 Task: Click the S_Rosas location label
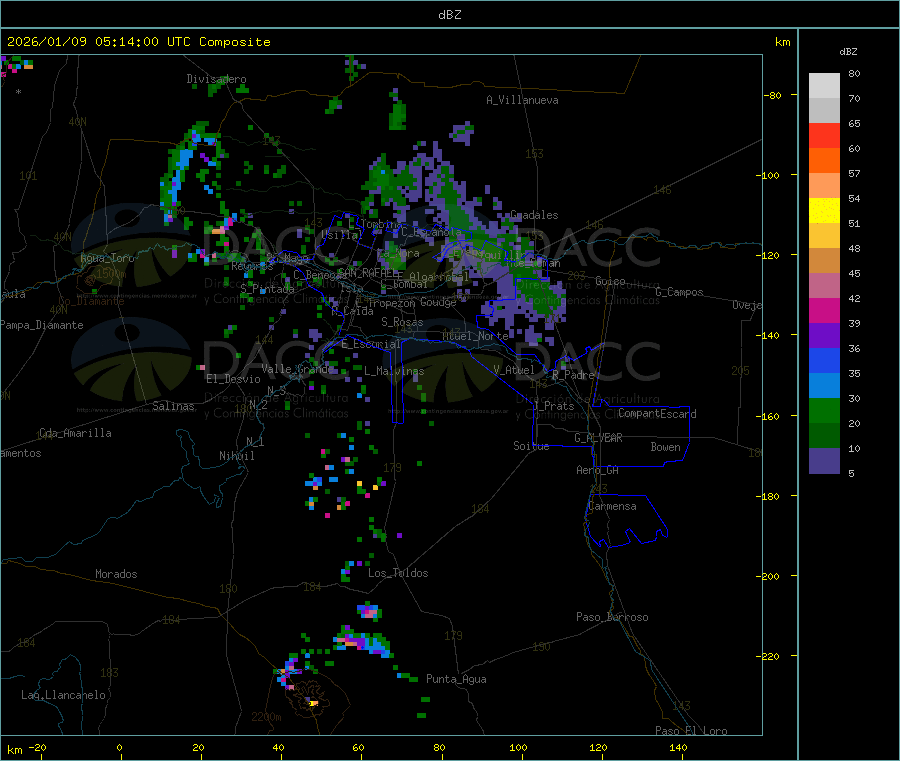pyautogui.click(x=402, y=322)
